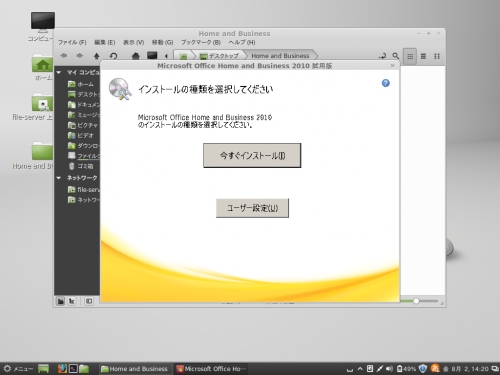Screen dimensions: 500x375
Task: Switch to icon view
Action: 410,56
